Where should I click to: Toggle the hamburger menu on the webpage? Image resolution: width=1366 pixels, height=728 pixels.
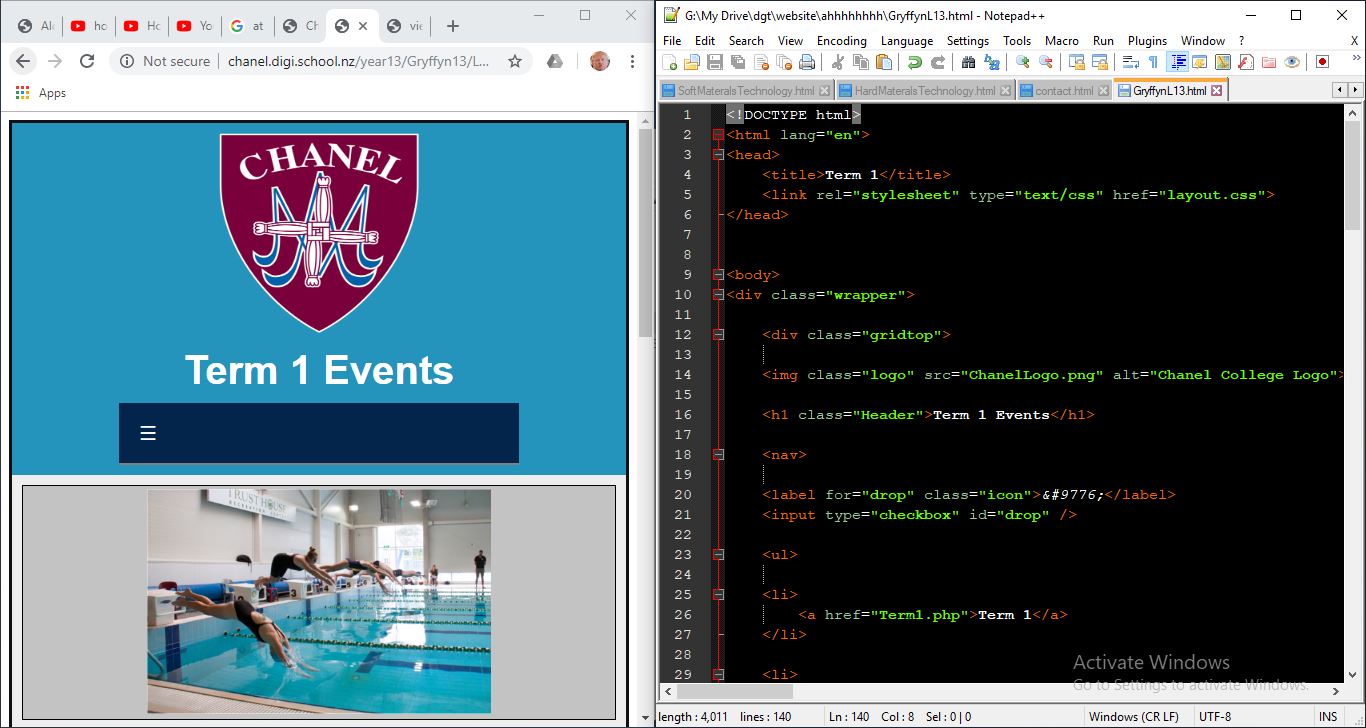click(x=148, y=433)
